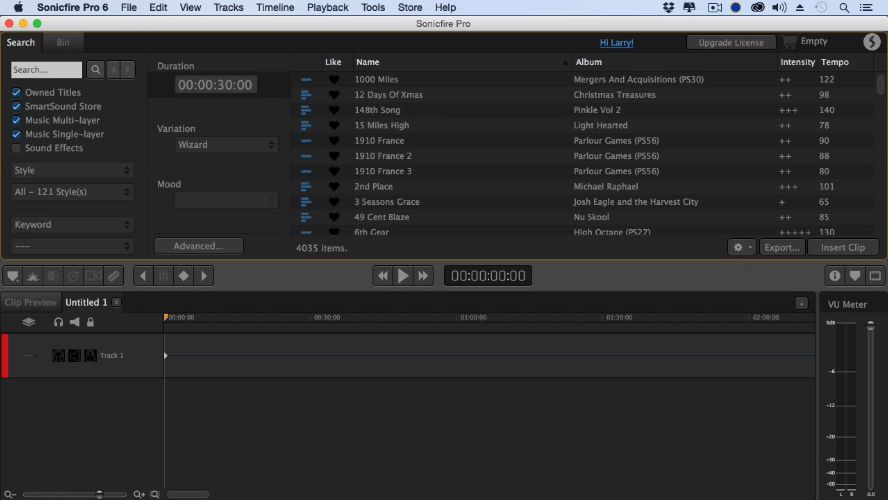Image resolution: width=888 pixels, height=500 pixels.
Task: Disable the Music Multi-layer checkbox
Action: coord(16,120)
